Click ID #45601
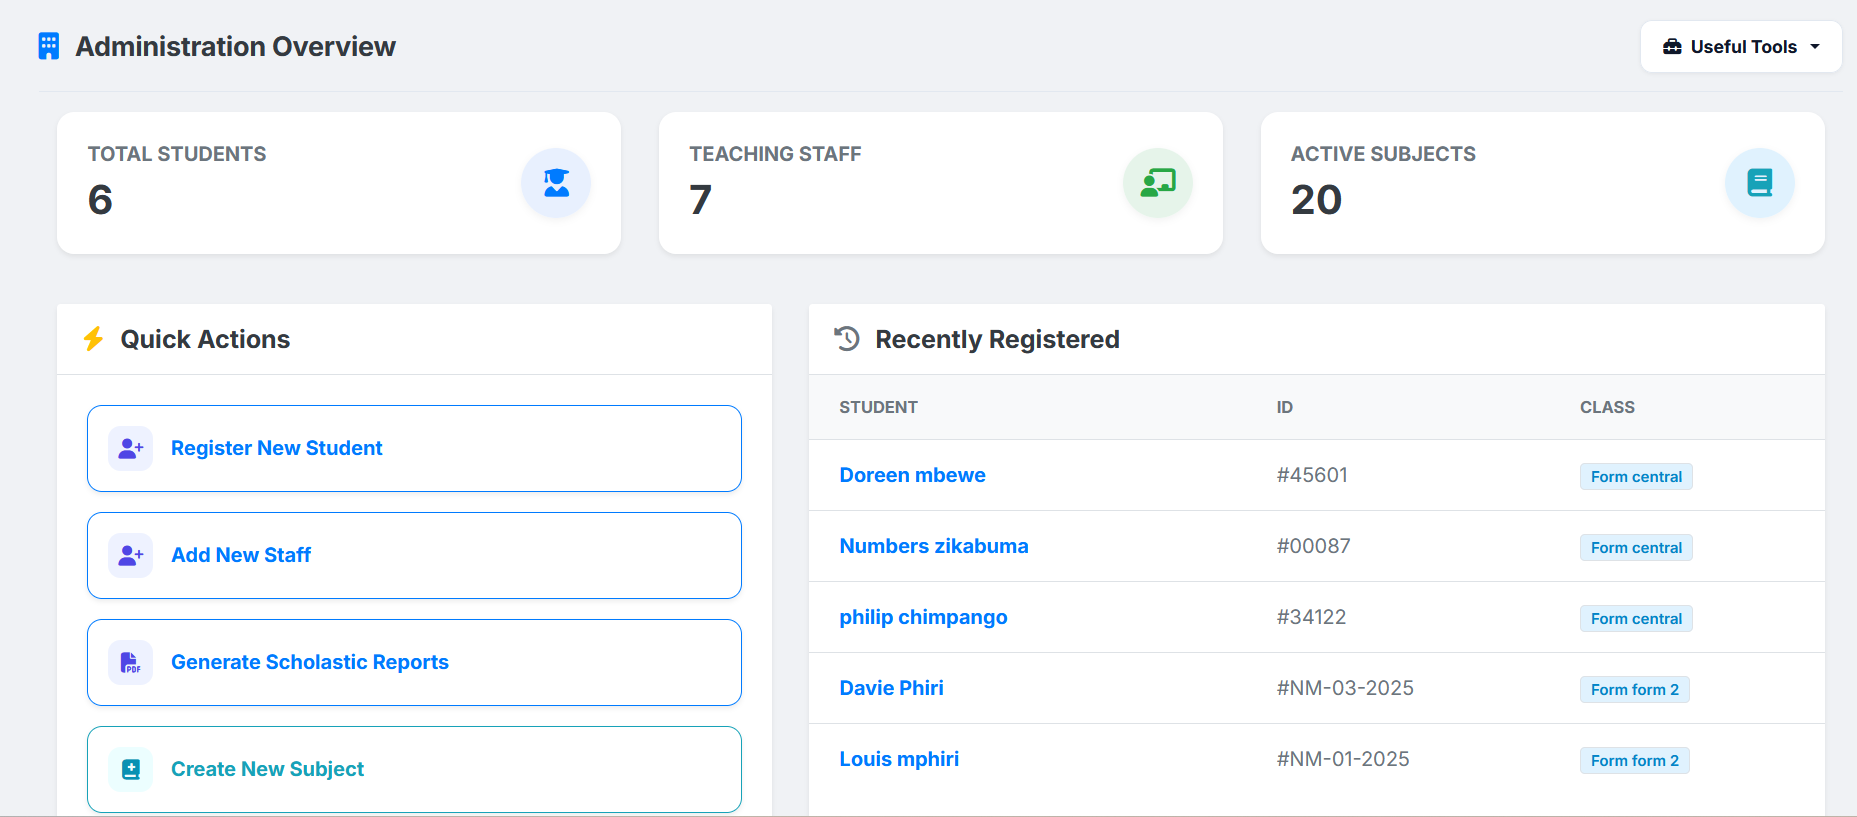Screen dimensions: 1857x817 (x=1312, y=475)
